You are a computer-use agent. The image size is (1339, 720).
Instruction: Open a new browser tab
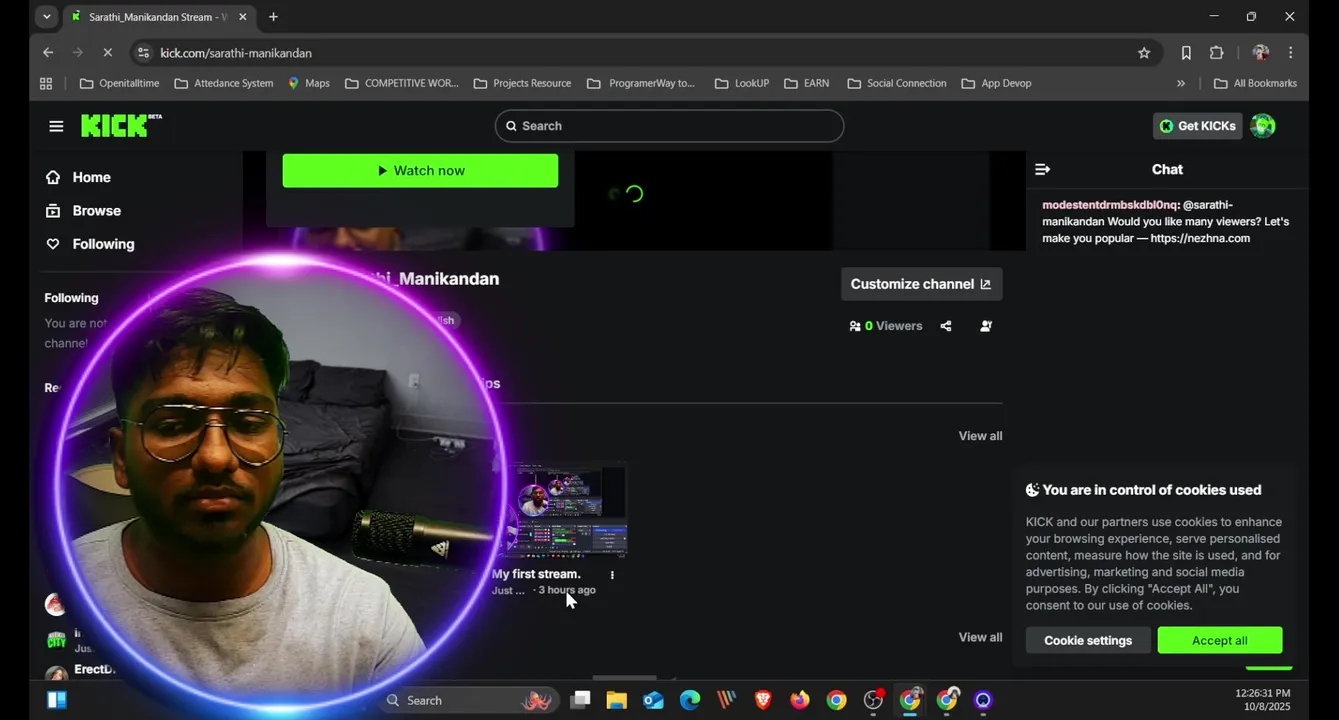click(273, 17)
